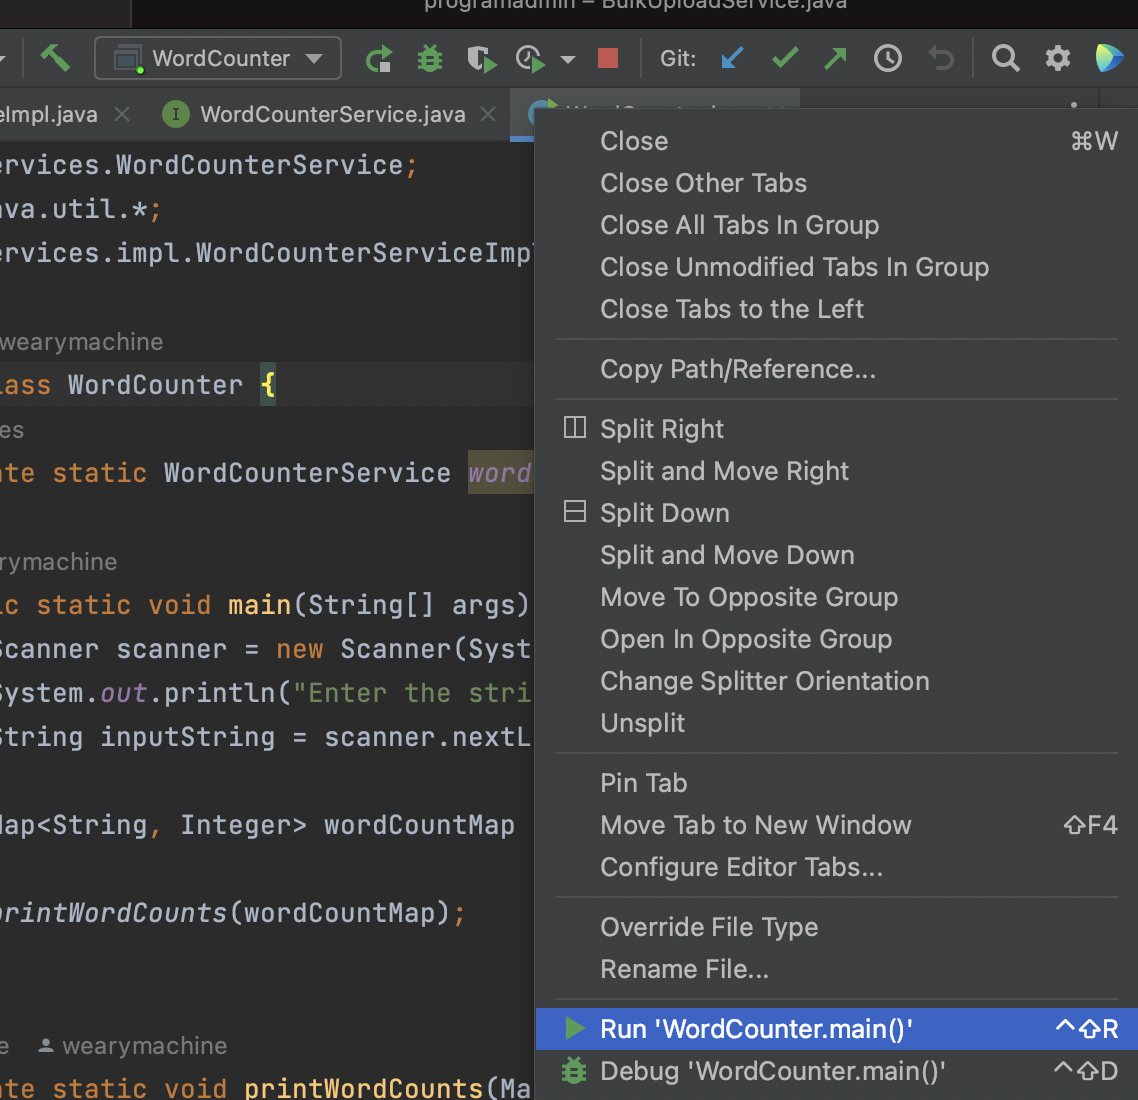The image size is (1138, 1100).
Task: Select Open In Opposite Group
Action: point(837,639)
